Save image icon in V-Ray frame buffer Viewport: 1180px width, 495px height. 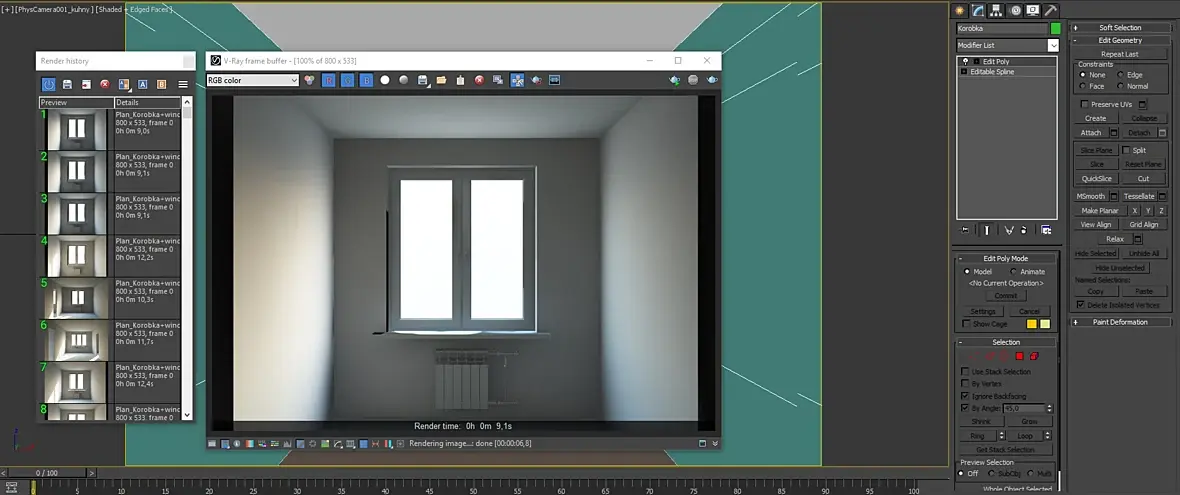422,80
